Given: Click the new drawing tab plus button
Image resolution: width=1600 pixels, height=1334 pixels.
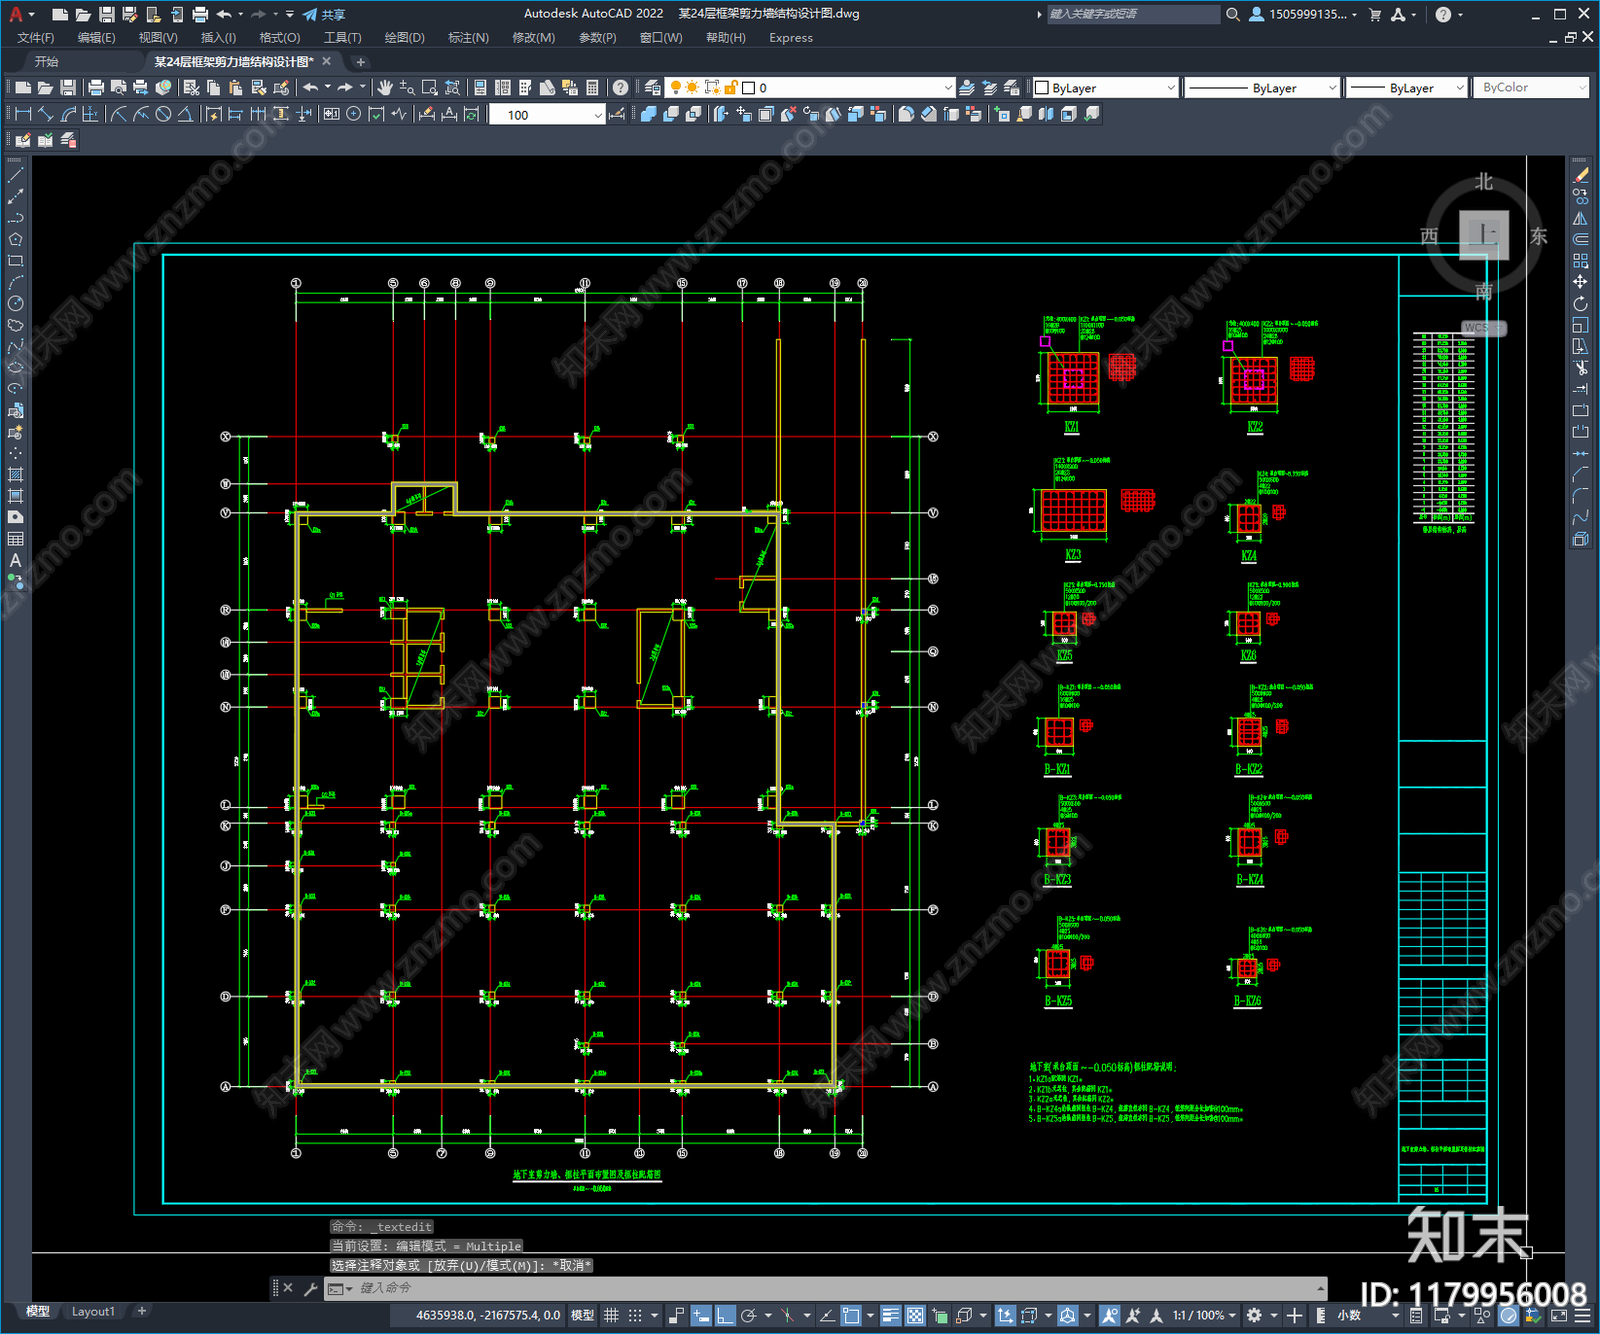Looking at the screenshot, I should pos(361,62).
